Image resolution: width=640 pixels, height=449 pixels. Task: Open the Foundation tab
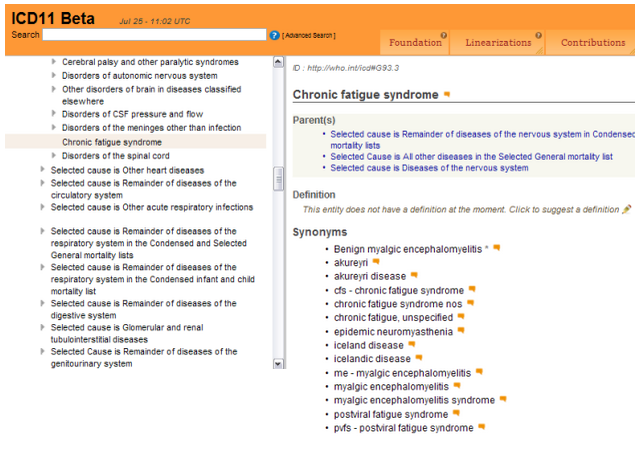415,43
